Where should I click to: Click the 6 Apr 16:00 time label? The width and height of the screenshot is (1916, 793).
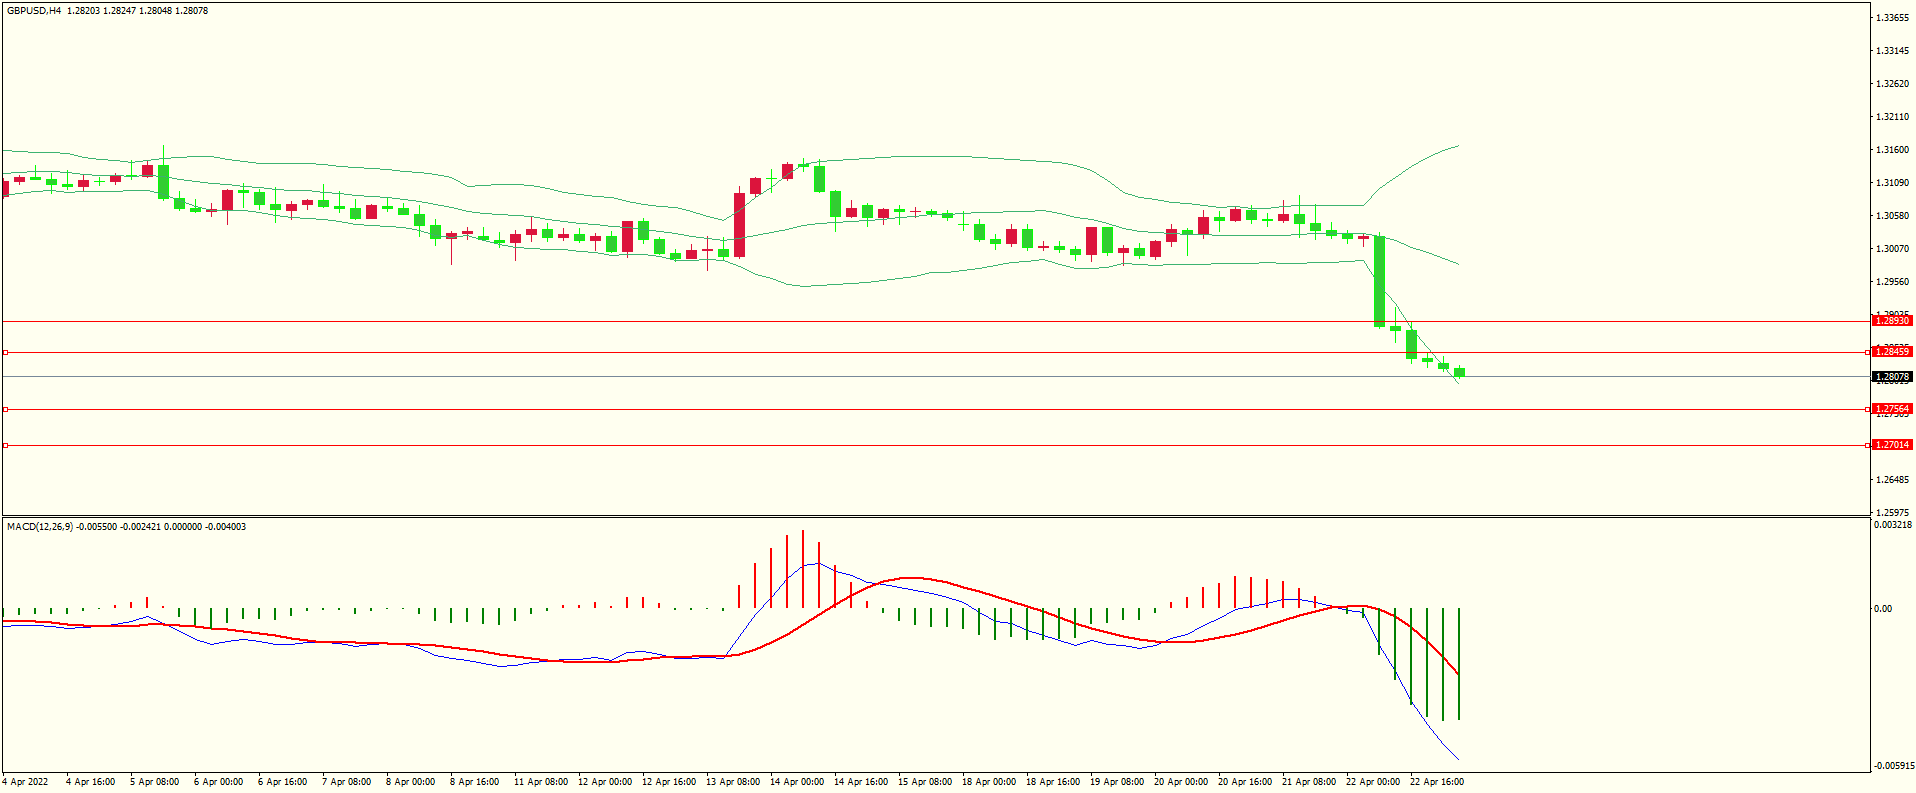click(x=282, y=782)
